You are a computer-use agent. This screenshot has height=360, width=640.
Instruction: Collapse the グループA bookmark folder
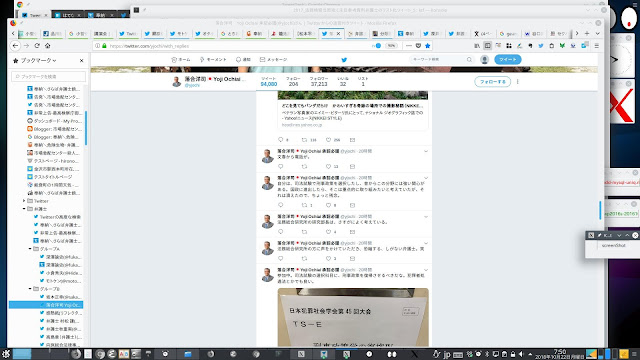point(30,249)
